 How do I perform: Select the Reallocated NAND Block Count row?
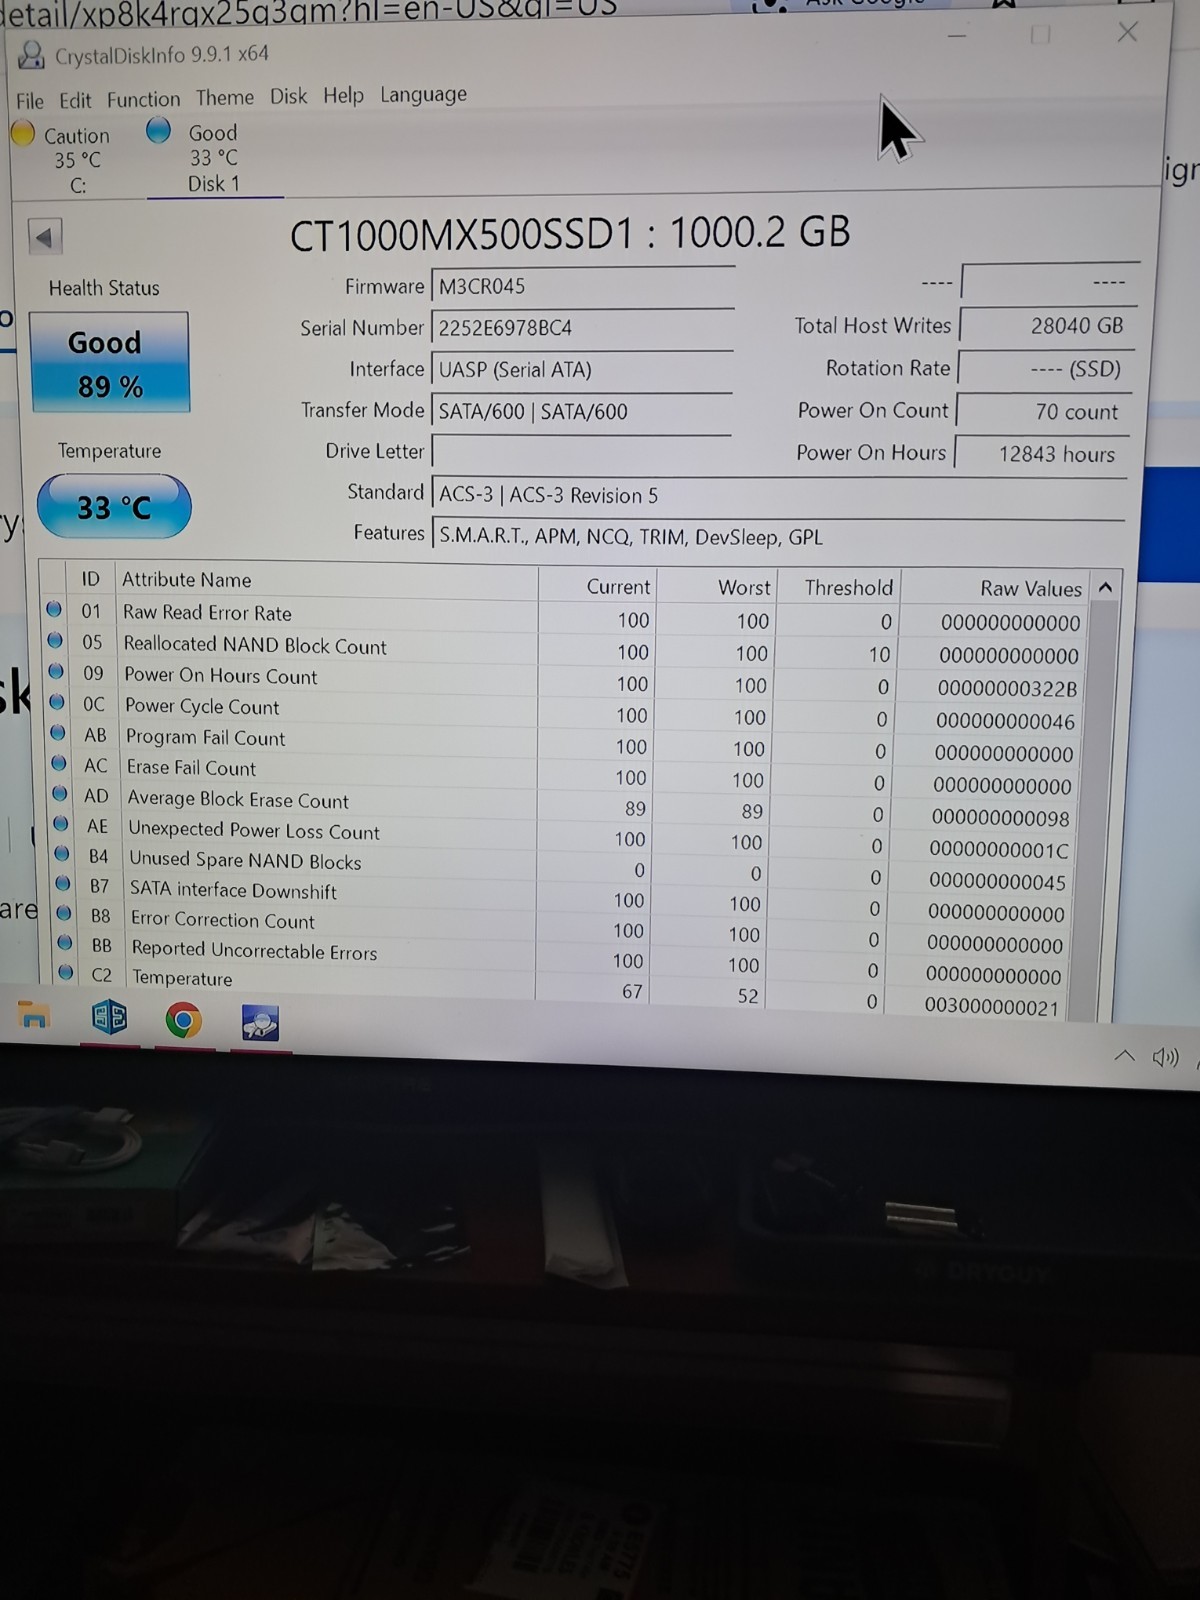click(565, 649)
